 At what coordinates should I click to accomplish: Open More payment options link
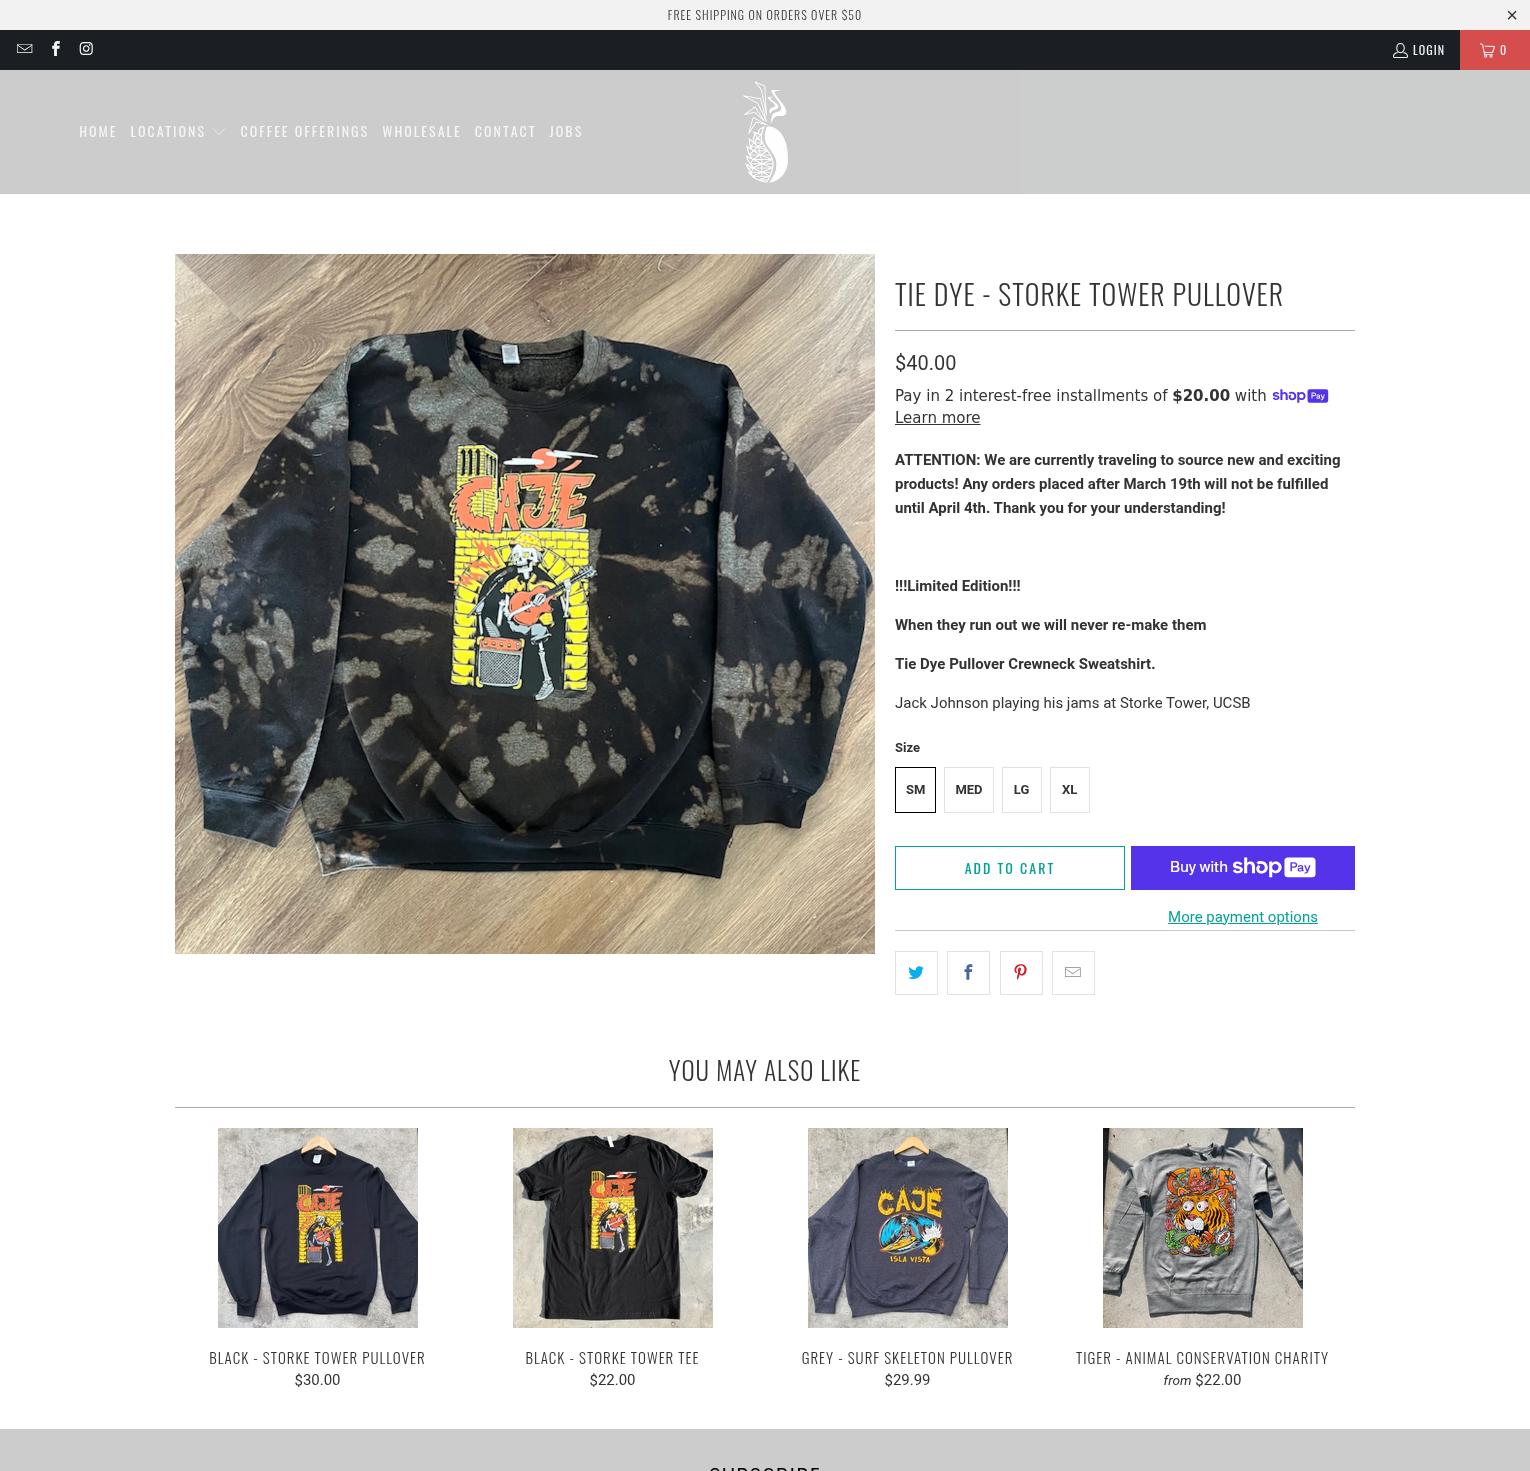[x=1242, y=917]
